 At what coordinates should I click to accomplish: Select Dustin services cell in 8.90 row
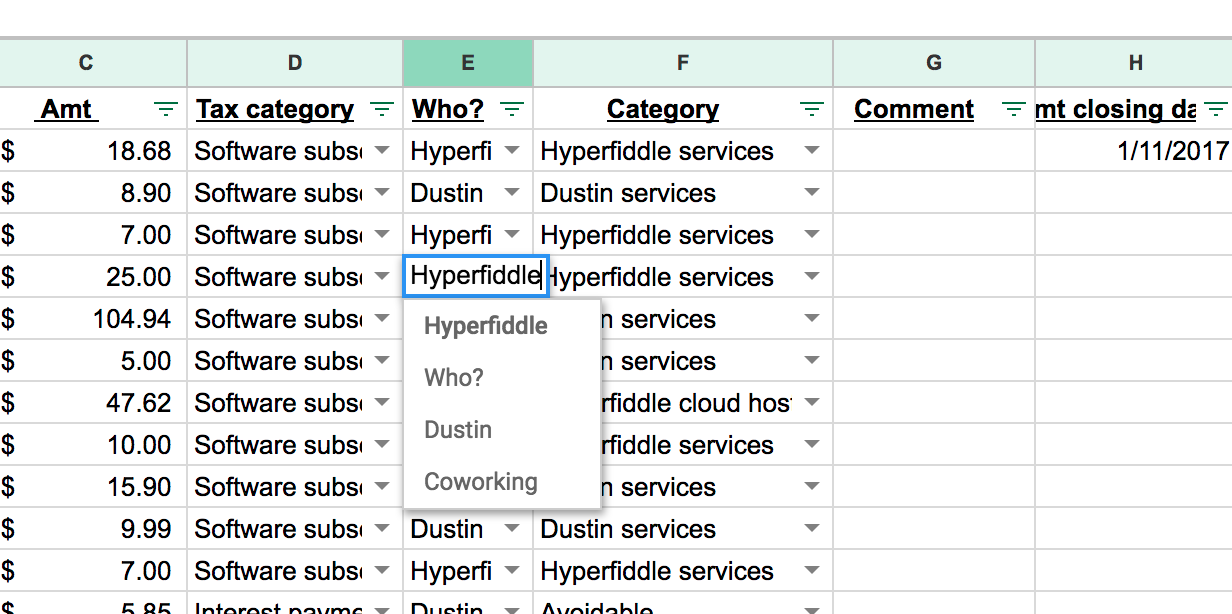coord(683,193)
